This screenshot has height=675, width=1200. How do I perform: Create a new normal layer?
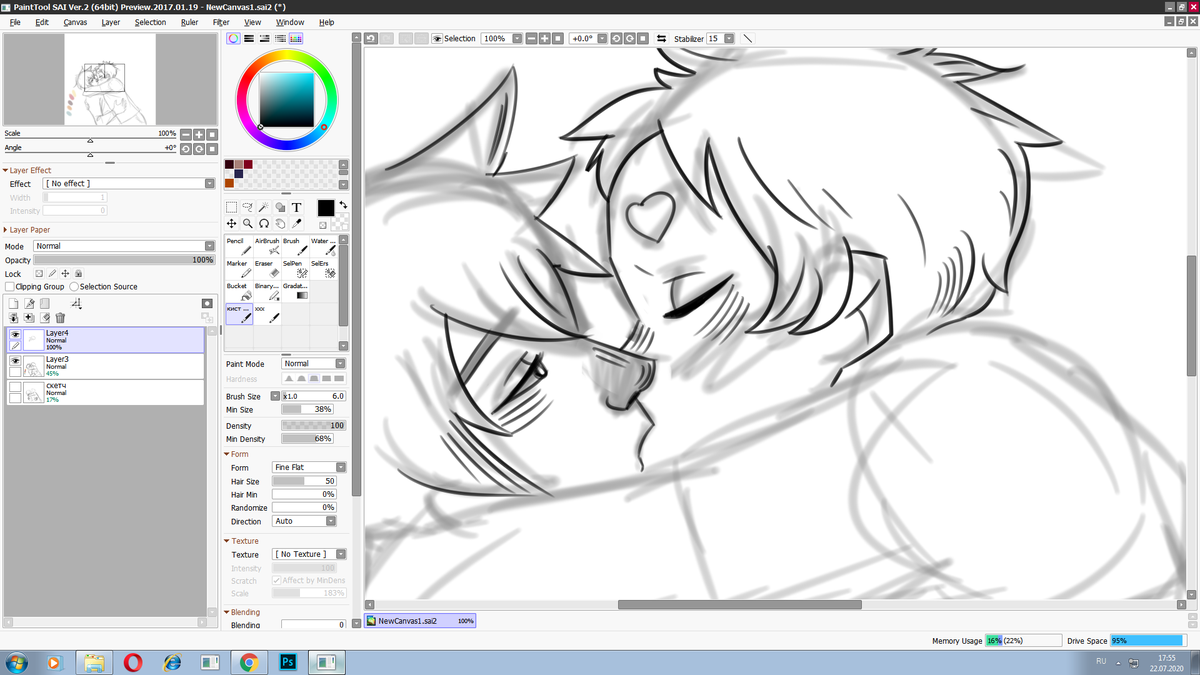14,303
